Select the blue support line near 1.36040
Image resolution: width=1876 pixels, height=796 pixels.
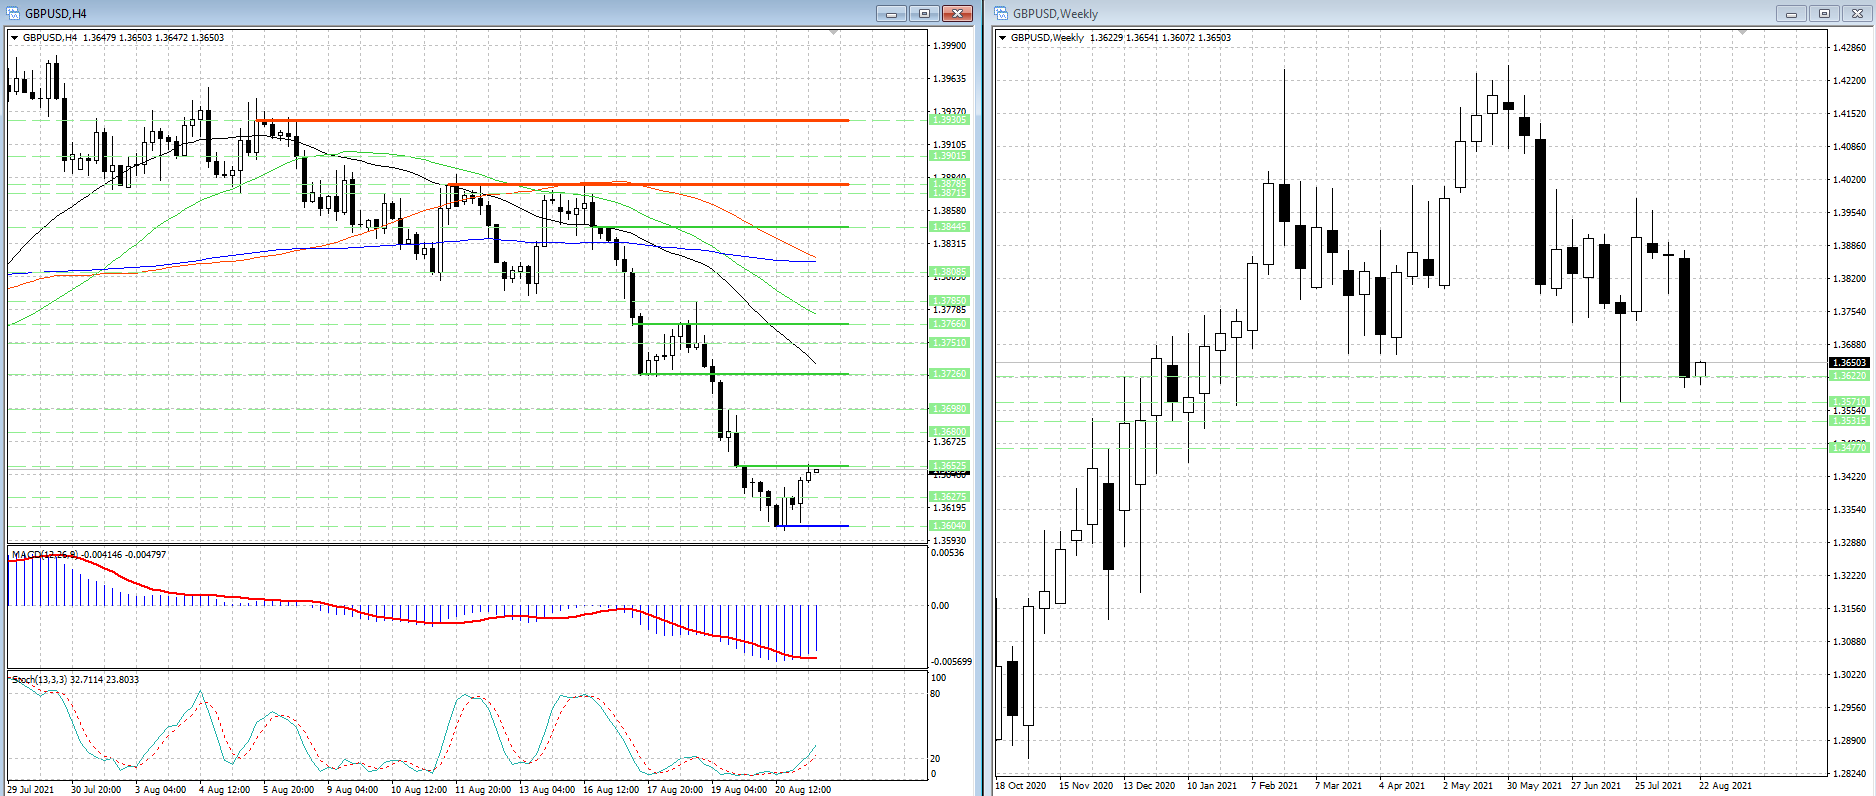click(x=812, y=526)
